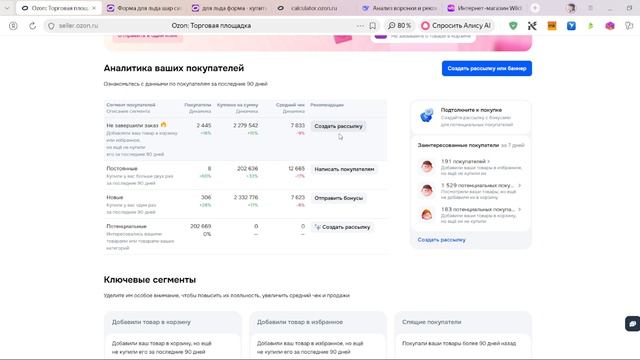Click the avatar beside 1 529 потенциальных
Screen dimensions: 640x360
[x=427, y=190]
